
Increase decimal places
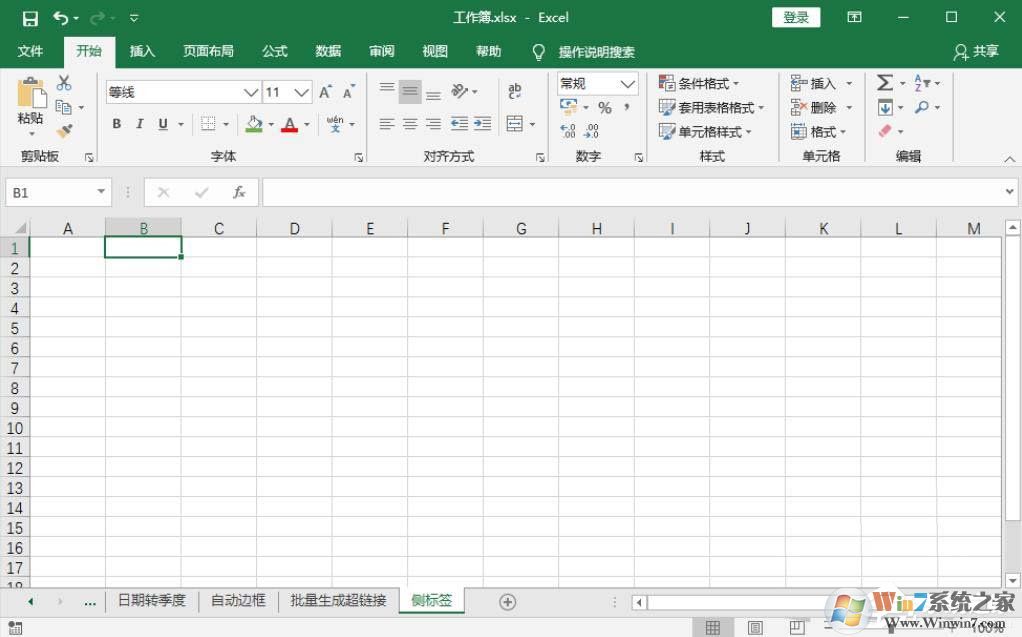[568, 128]
